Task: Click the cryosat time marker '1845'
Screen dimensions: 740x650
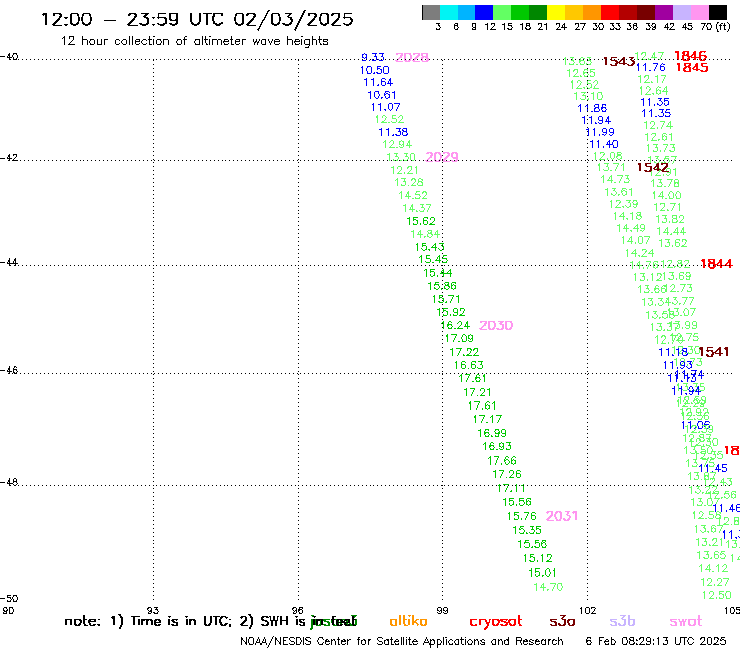Action: point(692,68)
